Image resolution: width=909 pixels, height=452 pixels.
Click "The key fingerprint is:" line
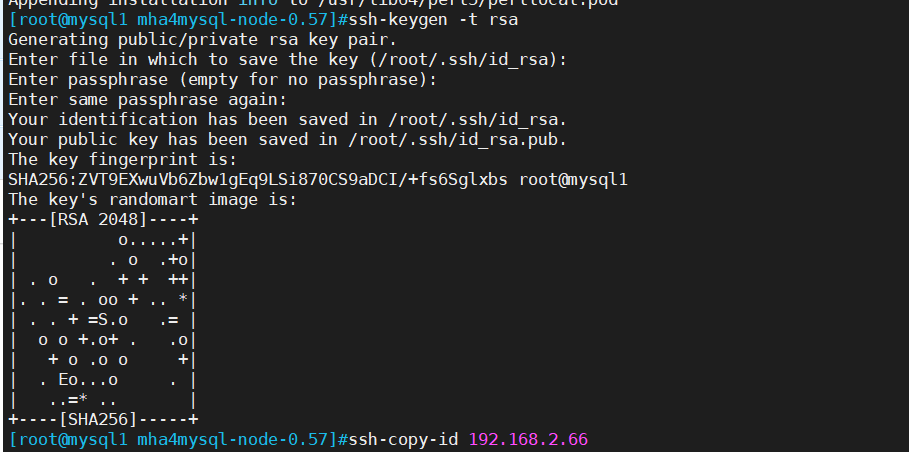[x=123, y=159]
